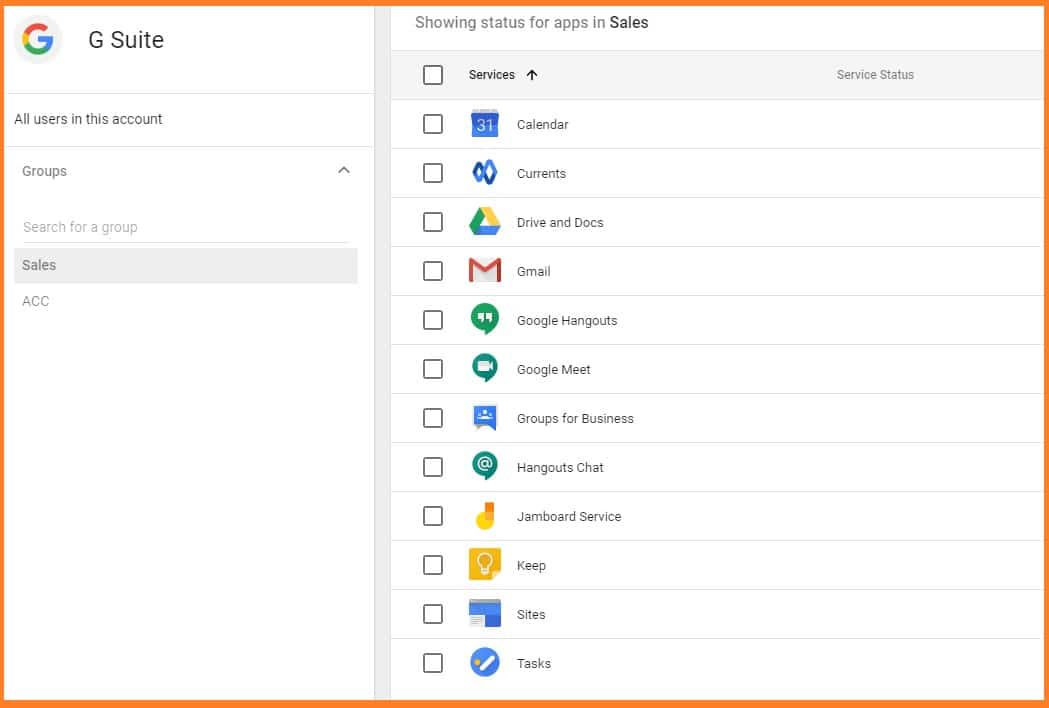Click the Jamboard Service icon
1049x708 pixels.
tap(485, 516)
